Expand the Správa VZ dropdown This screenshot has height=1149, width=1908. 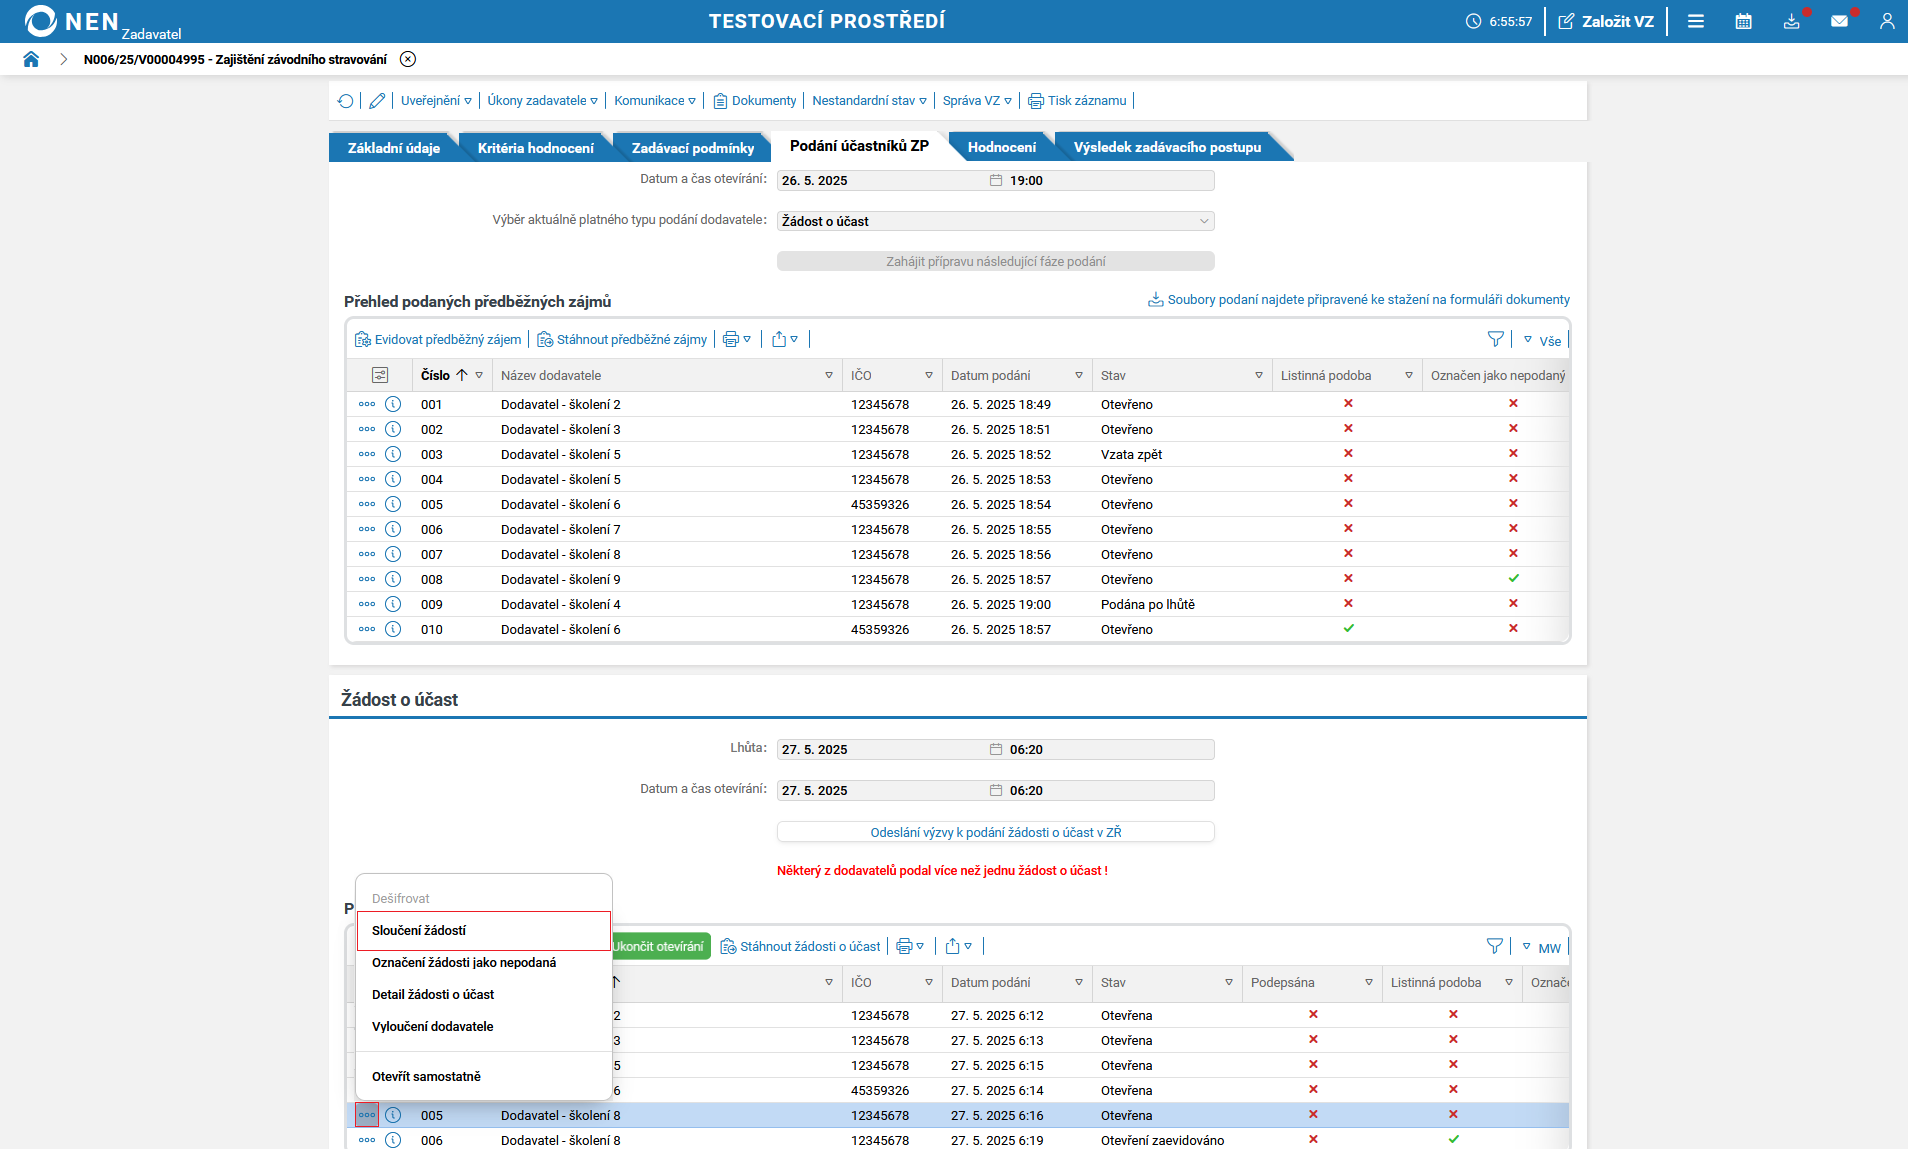[976, 101]
